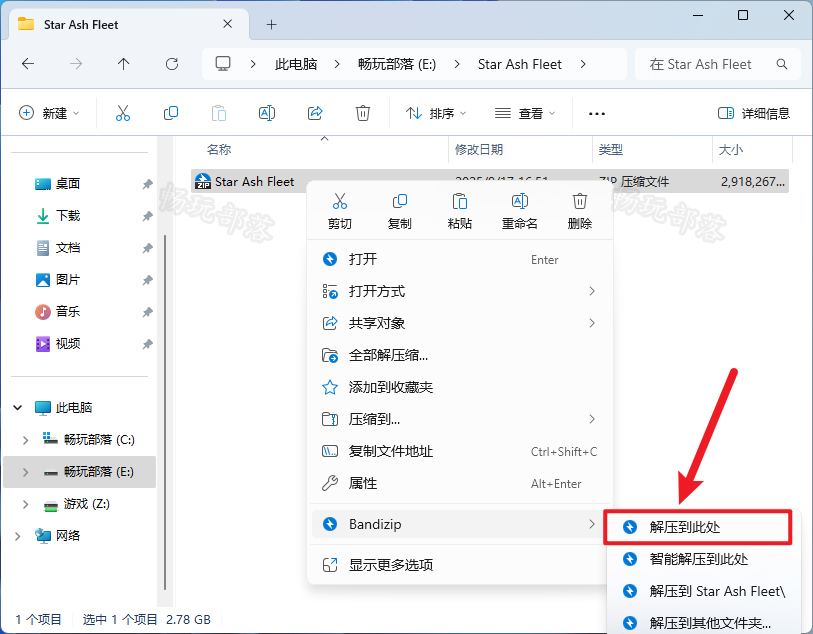Open the Bandizip submenu entry
This screenshot has width=813, height=634.
(458, 524)
